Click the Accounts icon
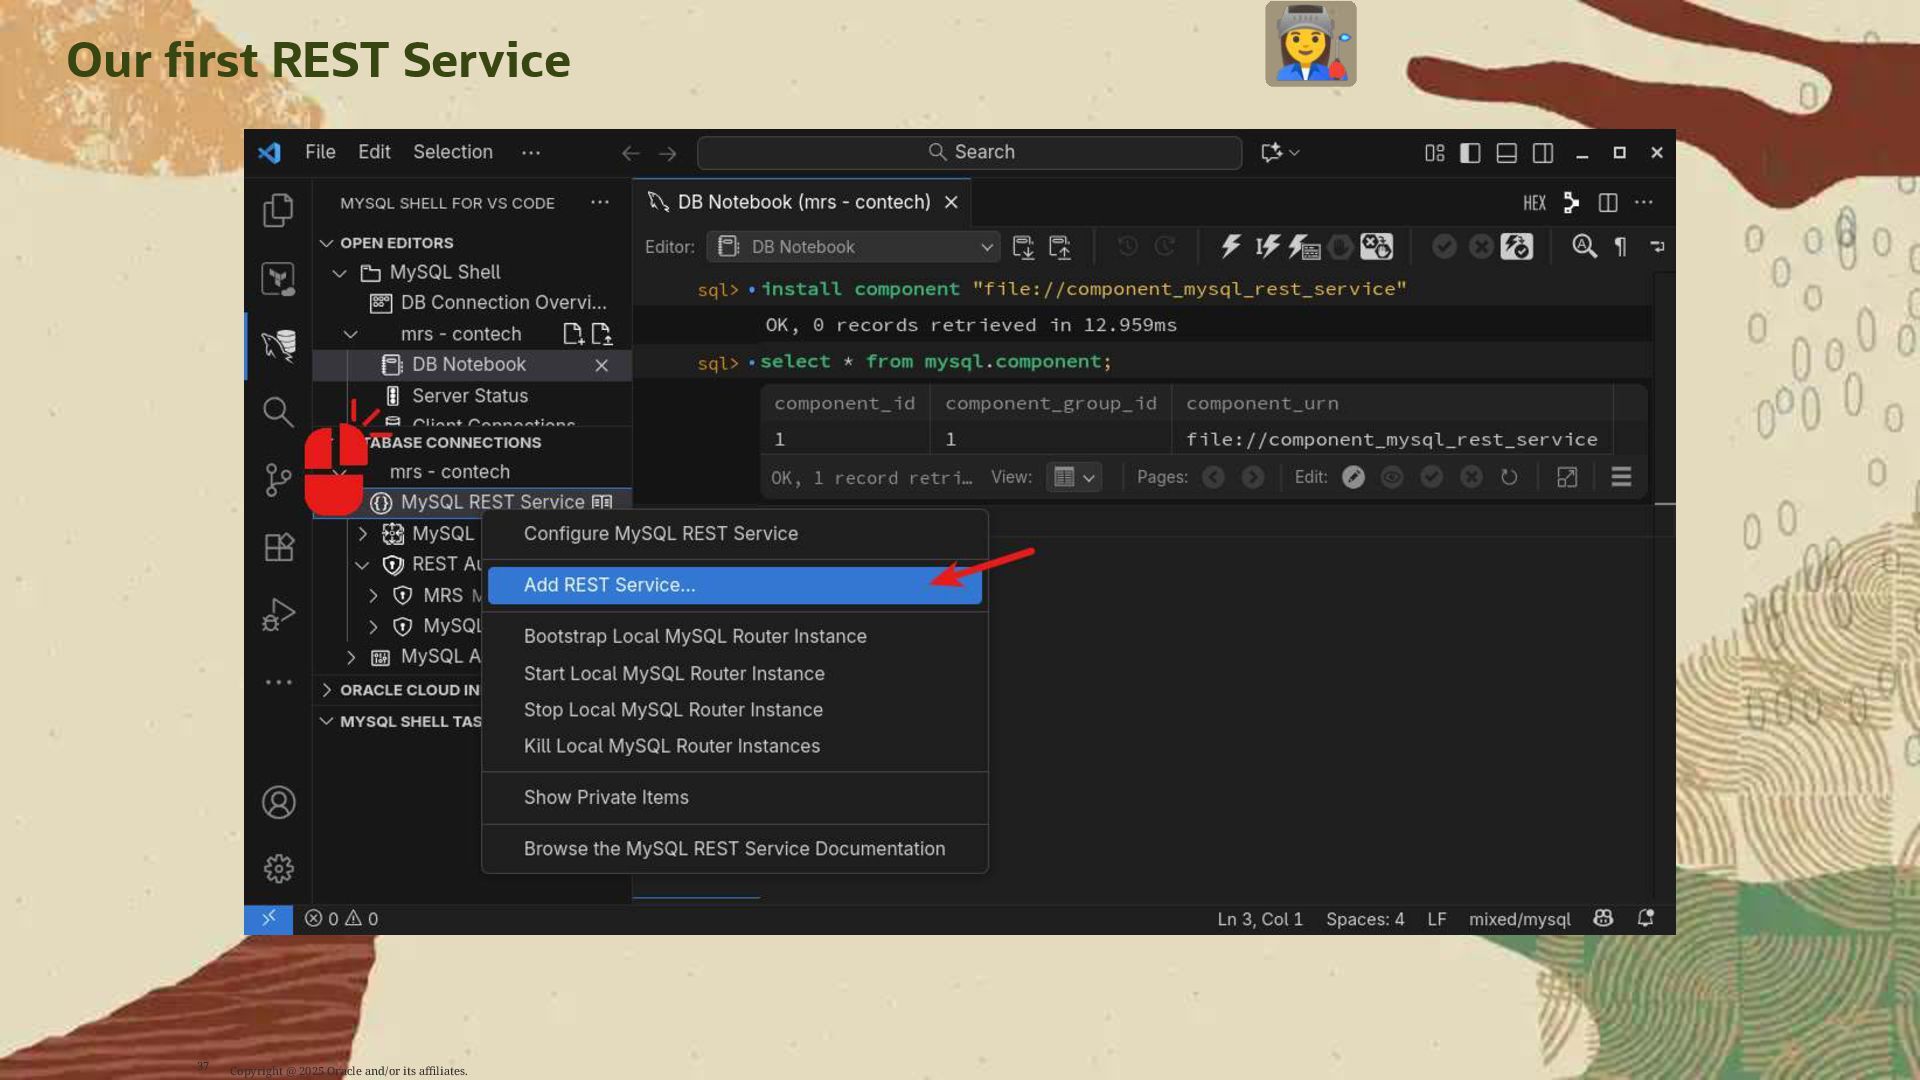 [x=278, y=802]
